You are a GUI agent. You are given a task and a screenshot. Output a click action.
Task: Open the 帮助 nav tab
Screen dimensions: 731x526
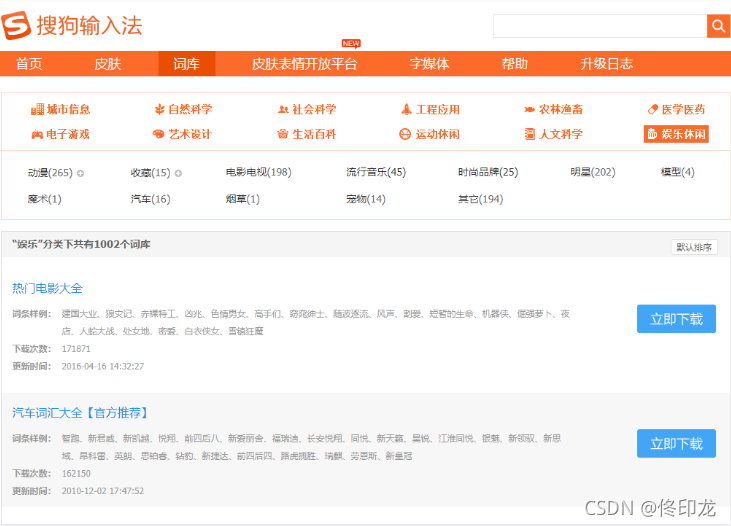515,63
